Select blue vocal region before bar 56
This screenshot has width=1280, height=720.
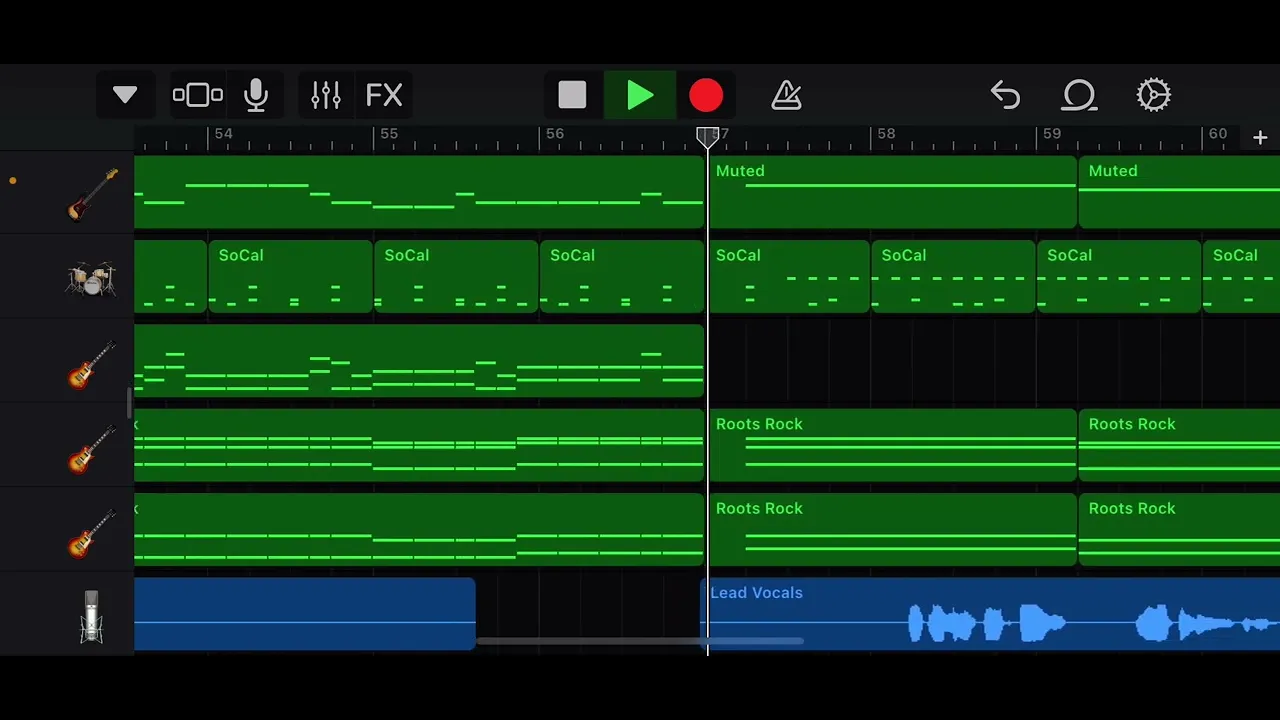305,614
